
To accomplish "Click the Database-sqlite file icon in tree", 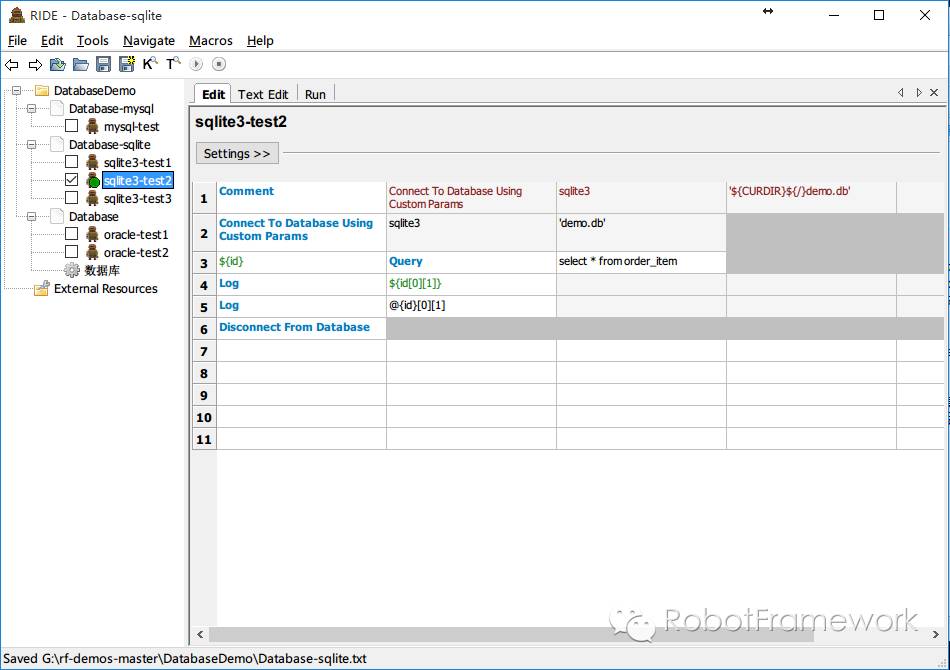I will point(57,144).
